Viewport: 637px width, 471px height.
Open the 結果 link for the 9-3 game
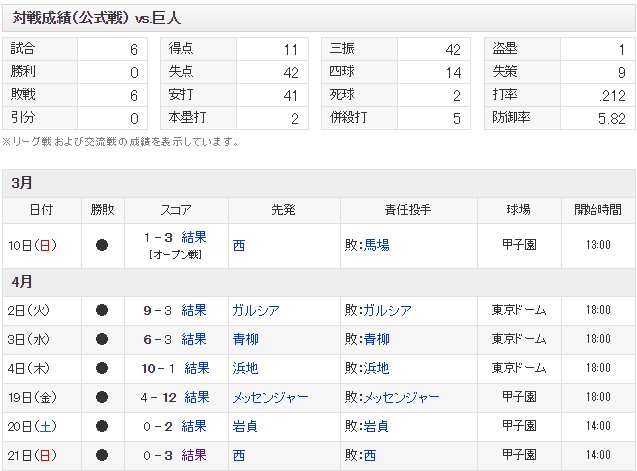pyautogui.click(x=194, y=310)
